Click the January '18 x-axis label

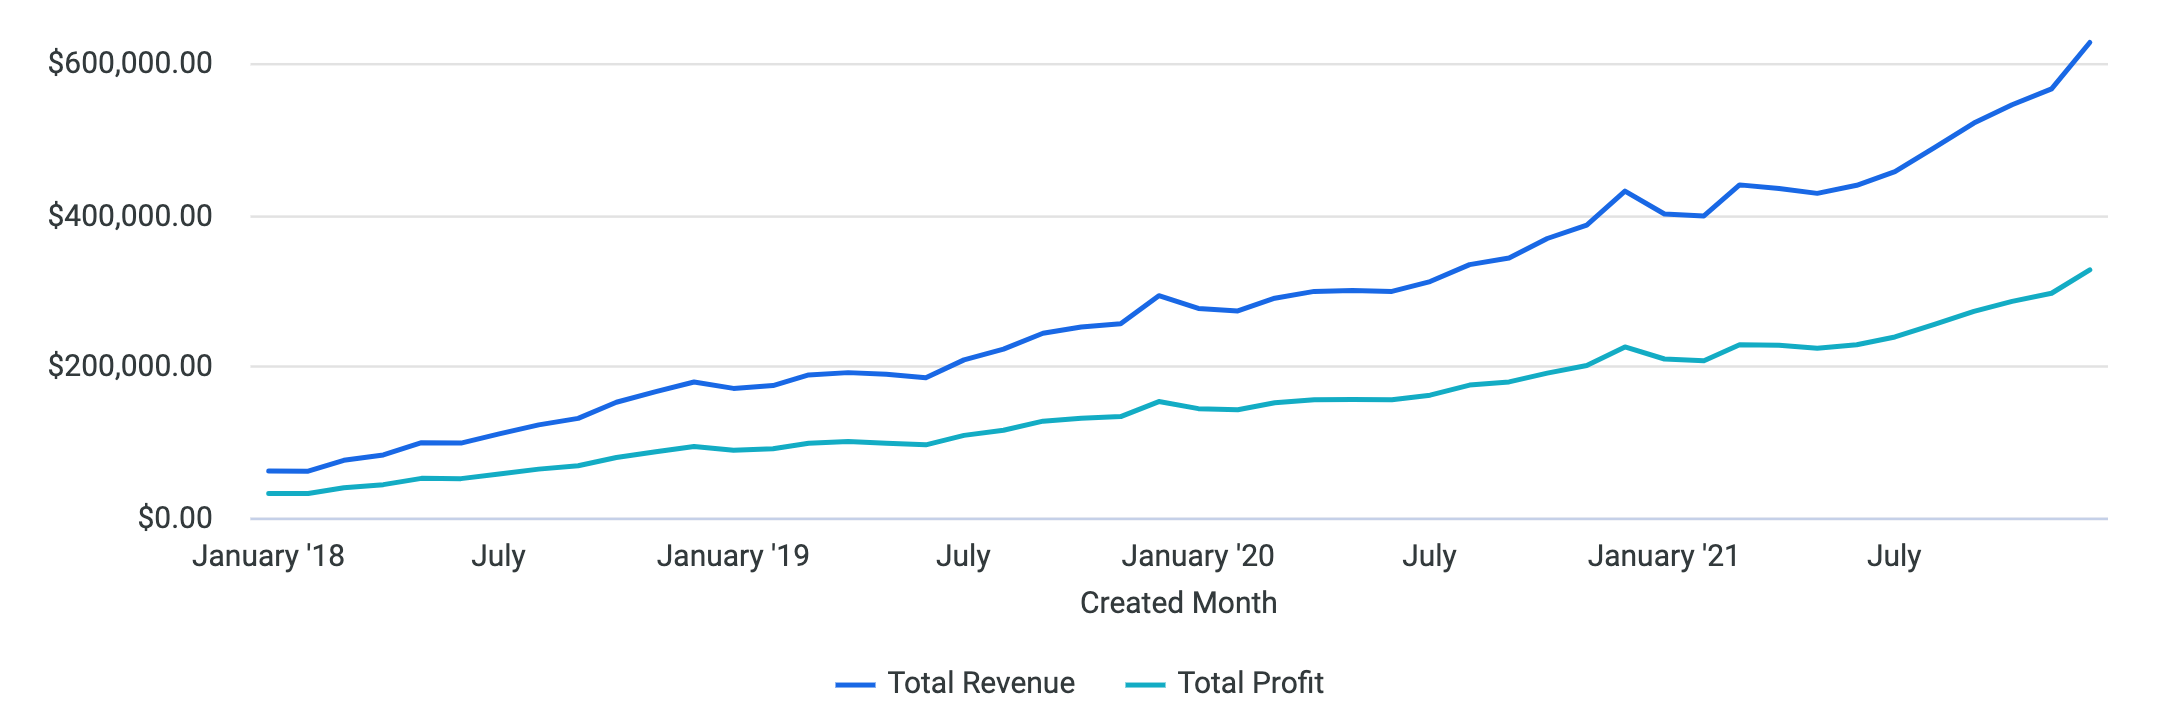click(268, 556)
